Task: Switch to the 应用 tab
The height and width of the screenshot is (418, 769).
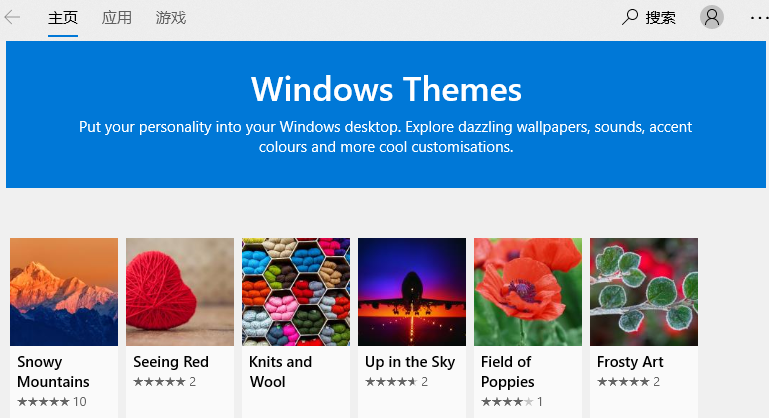Action: click(x=117, y=18)
